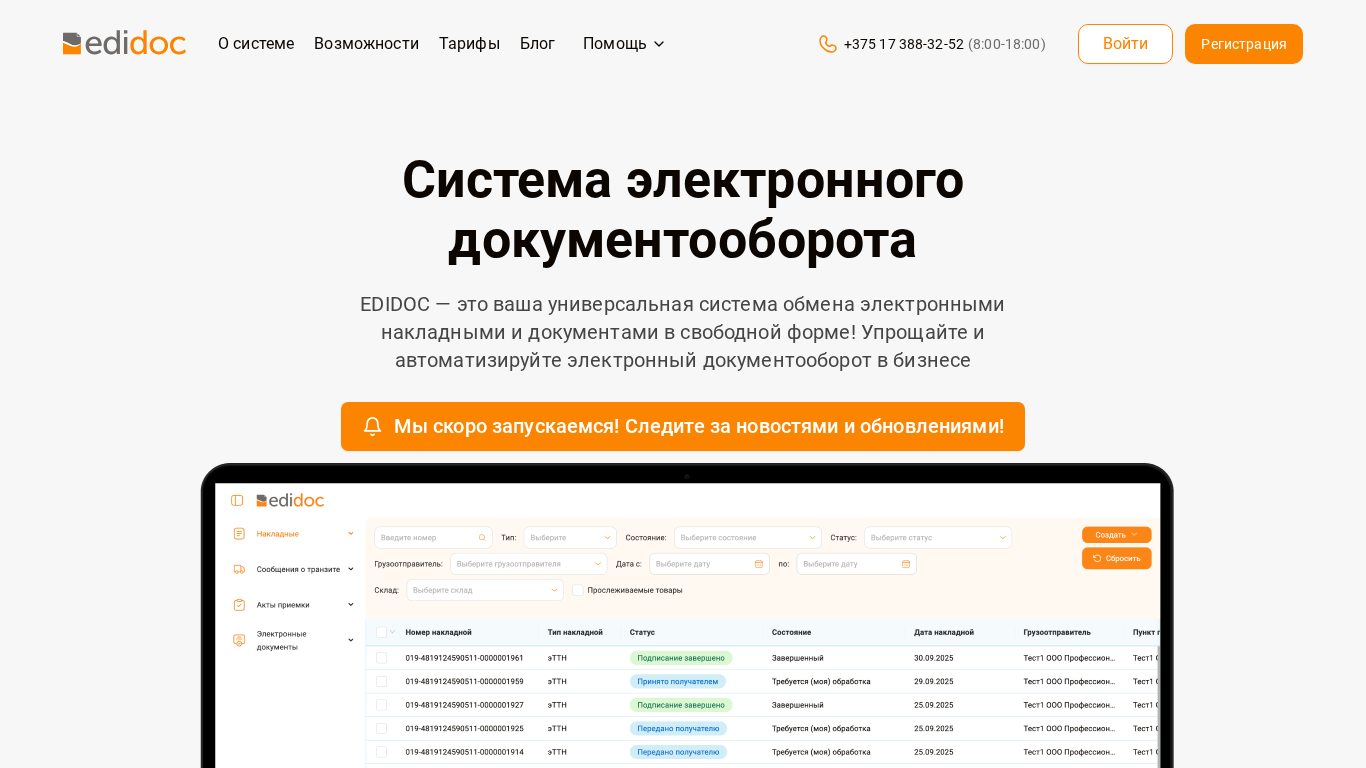
Task: Click the calendar icon in the по date field
Action: coord(906,564)
